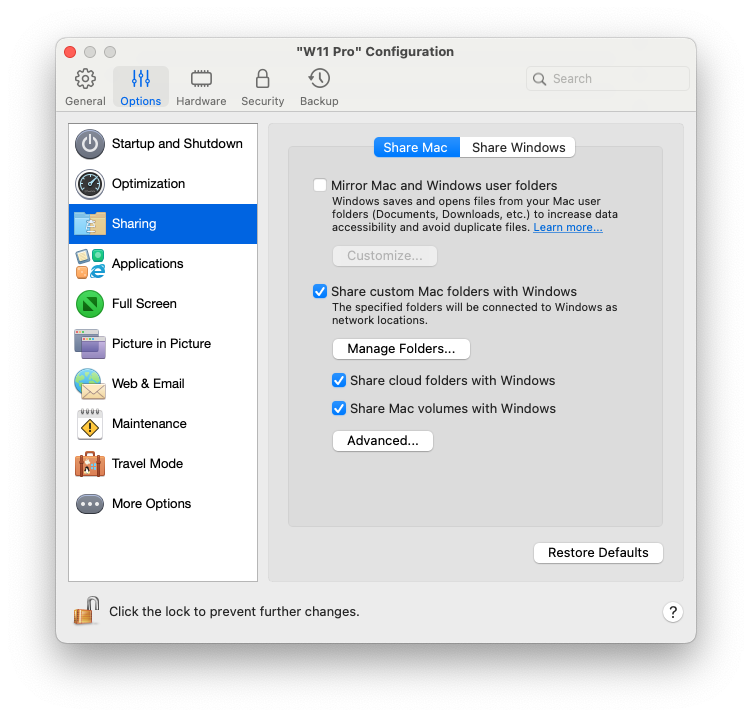Open Applications settings in sidebar
Screen dimensions: 752x717
pos(163,264)
